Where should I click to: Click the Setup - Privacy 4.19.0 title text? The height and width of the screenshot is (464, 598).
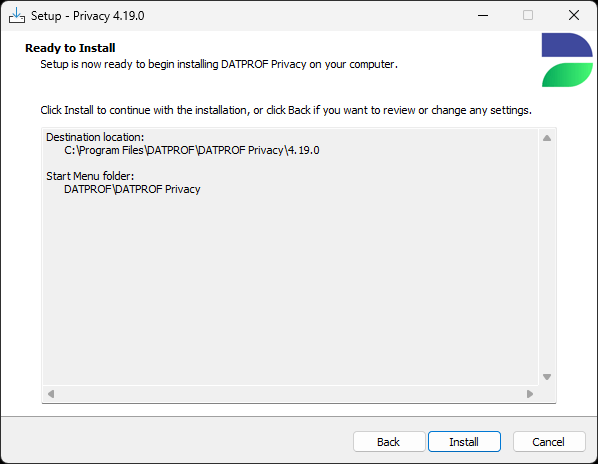coord(88,16)
